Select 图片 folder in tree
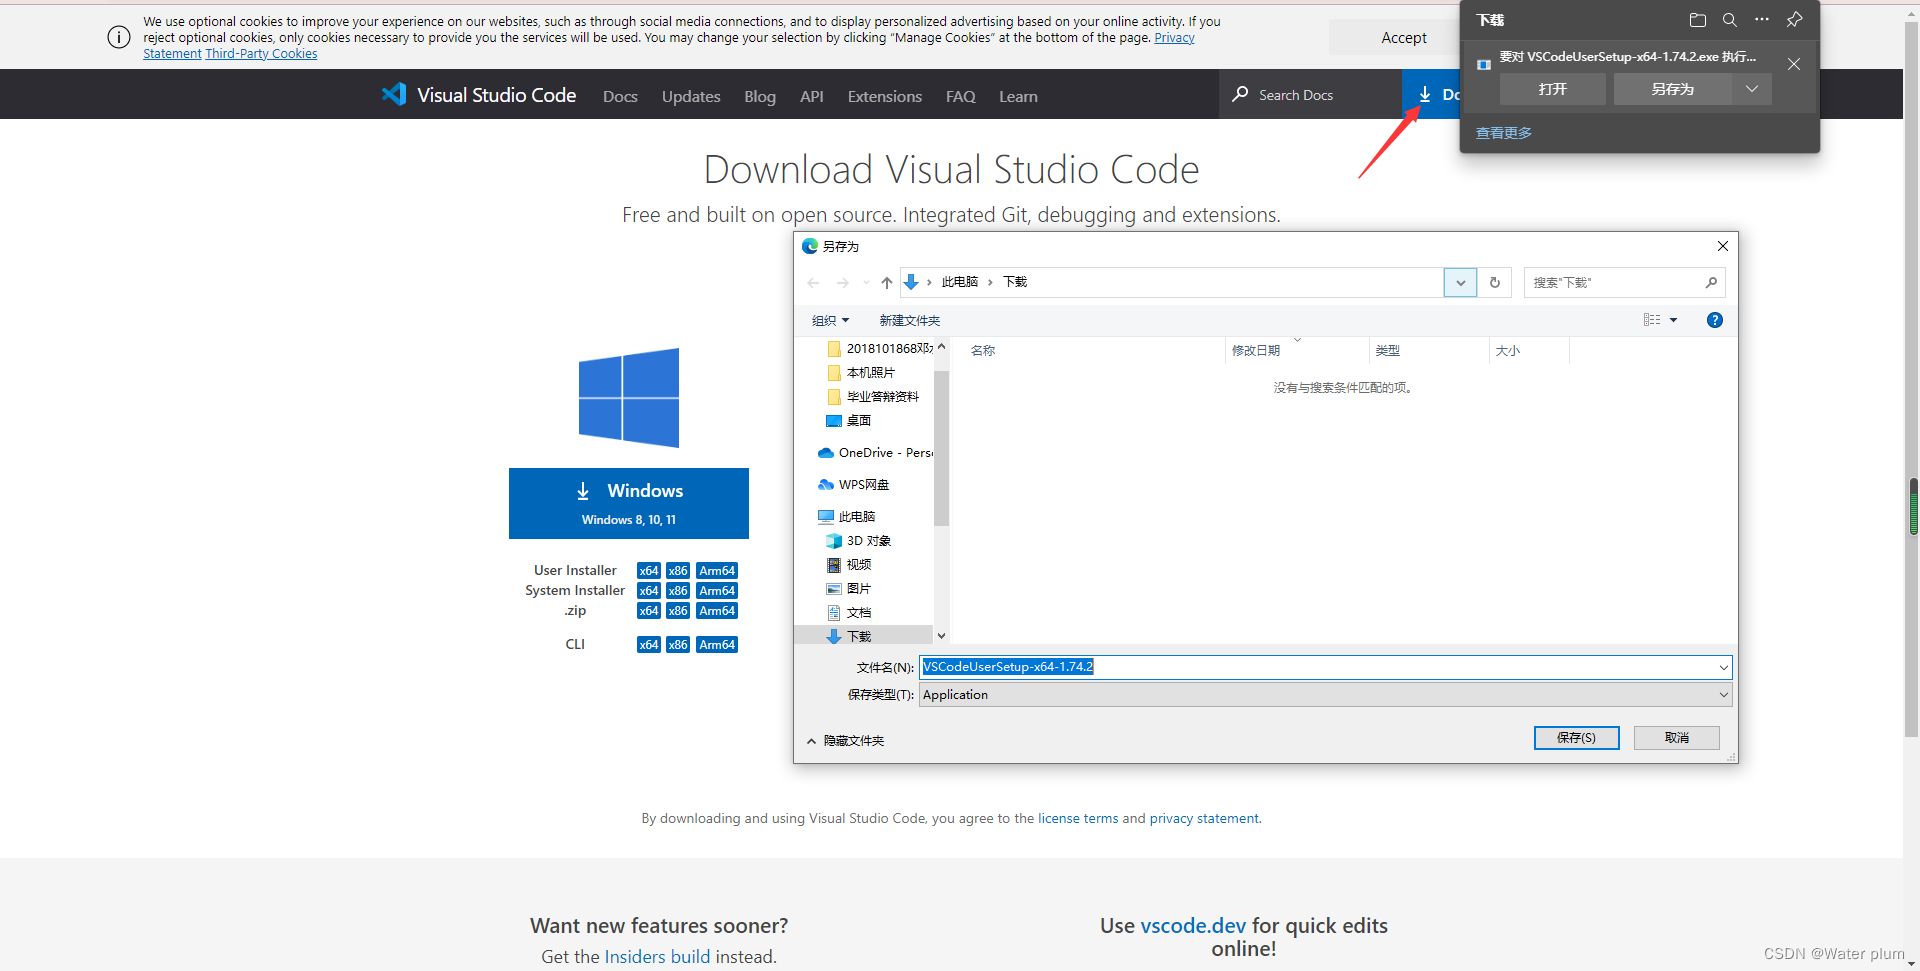This screenshot has width=1920, height=971. (849, 589)
